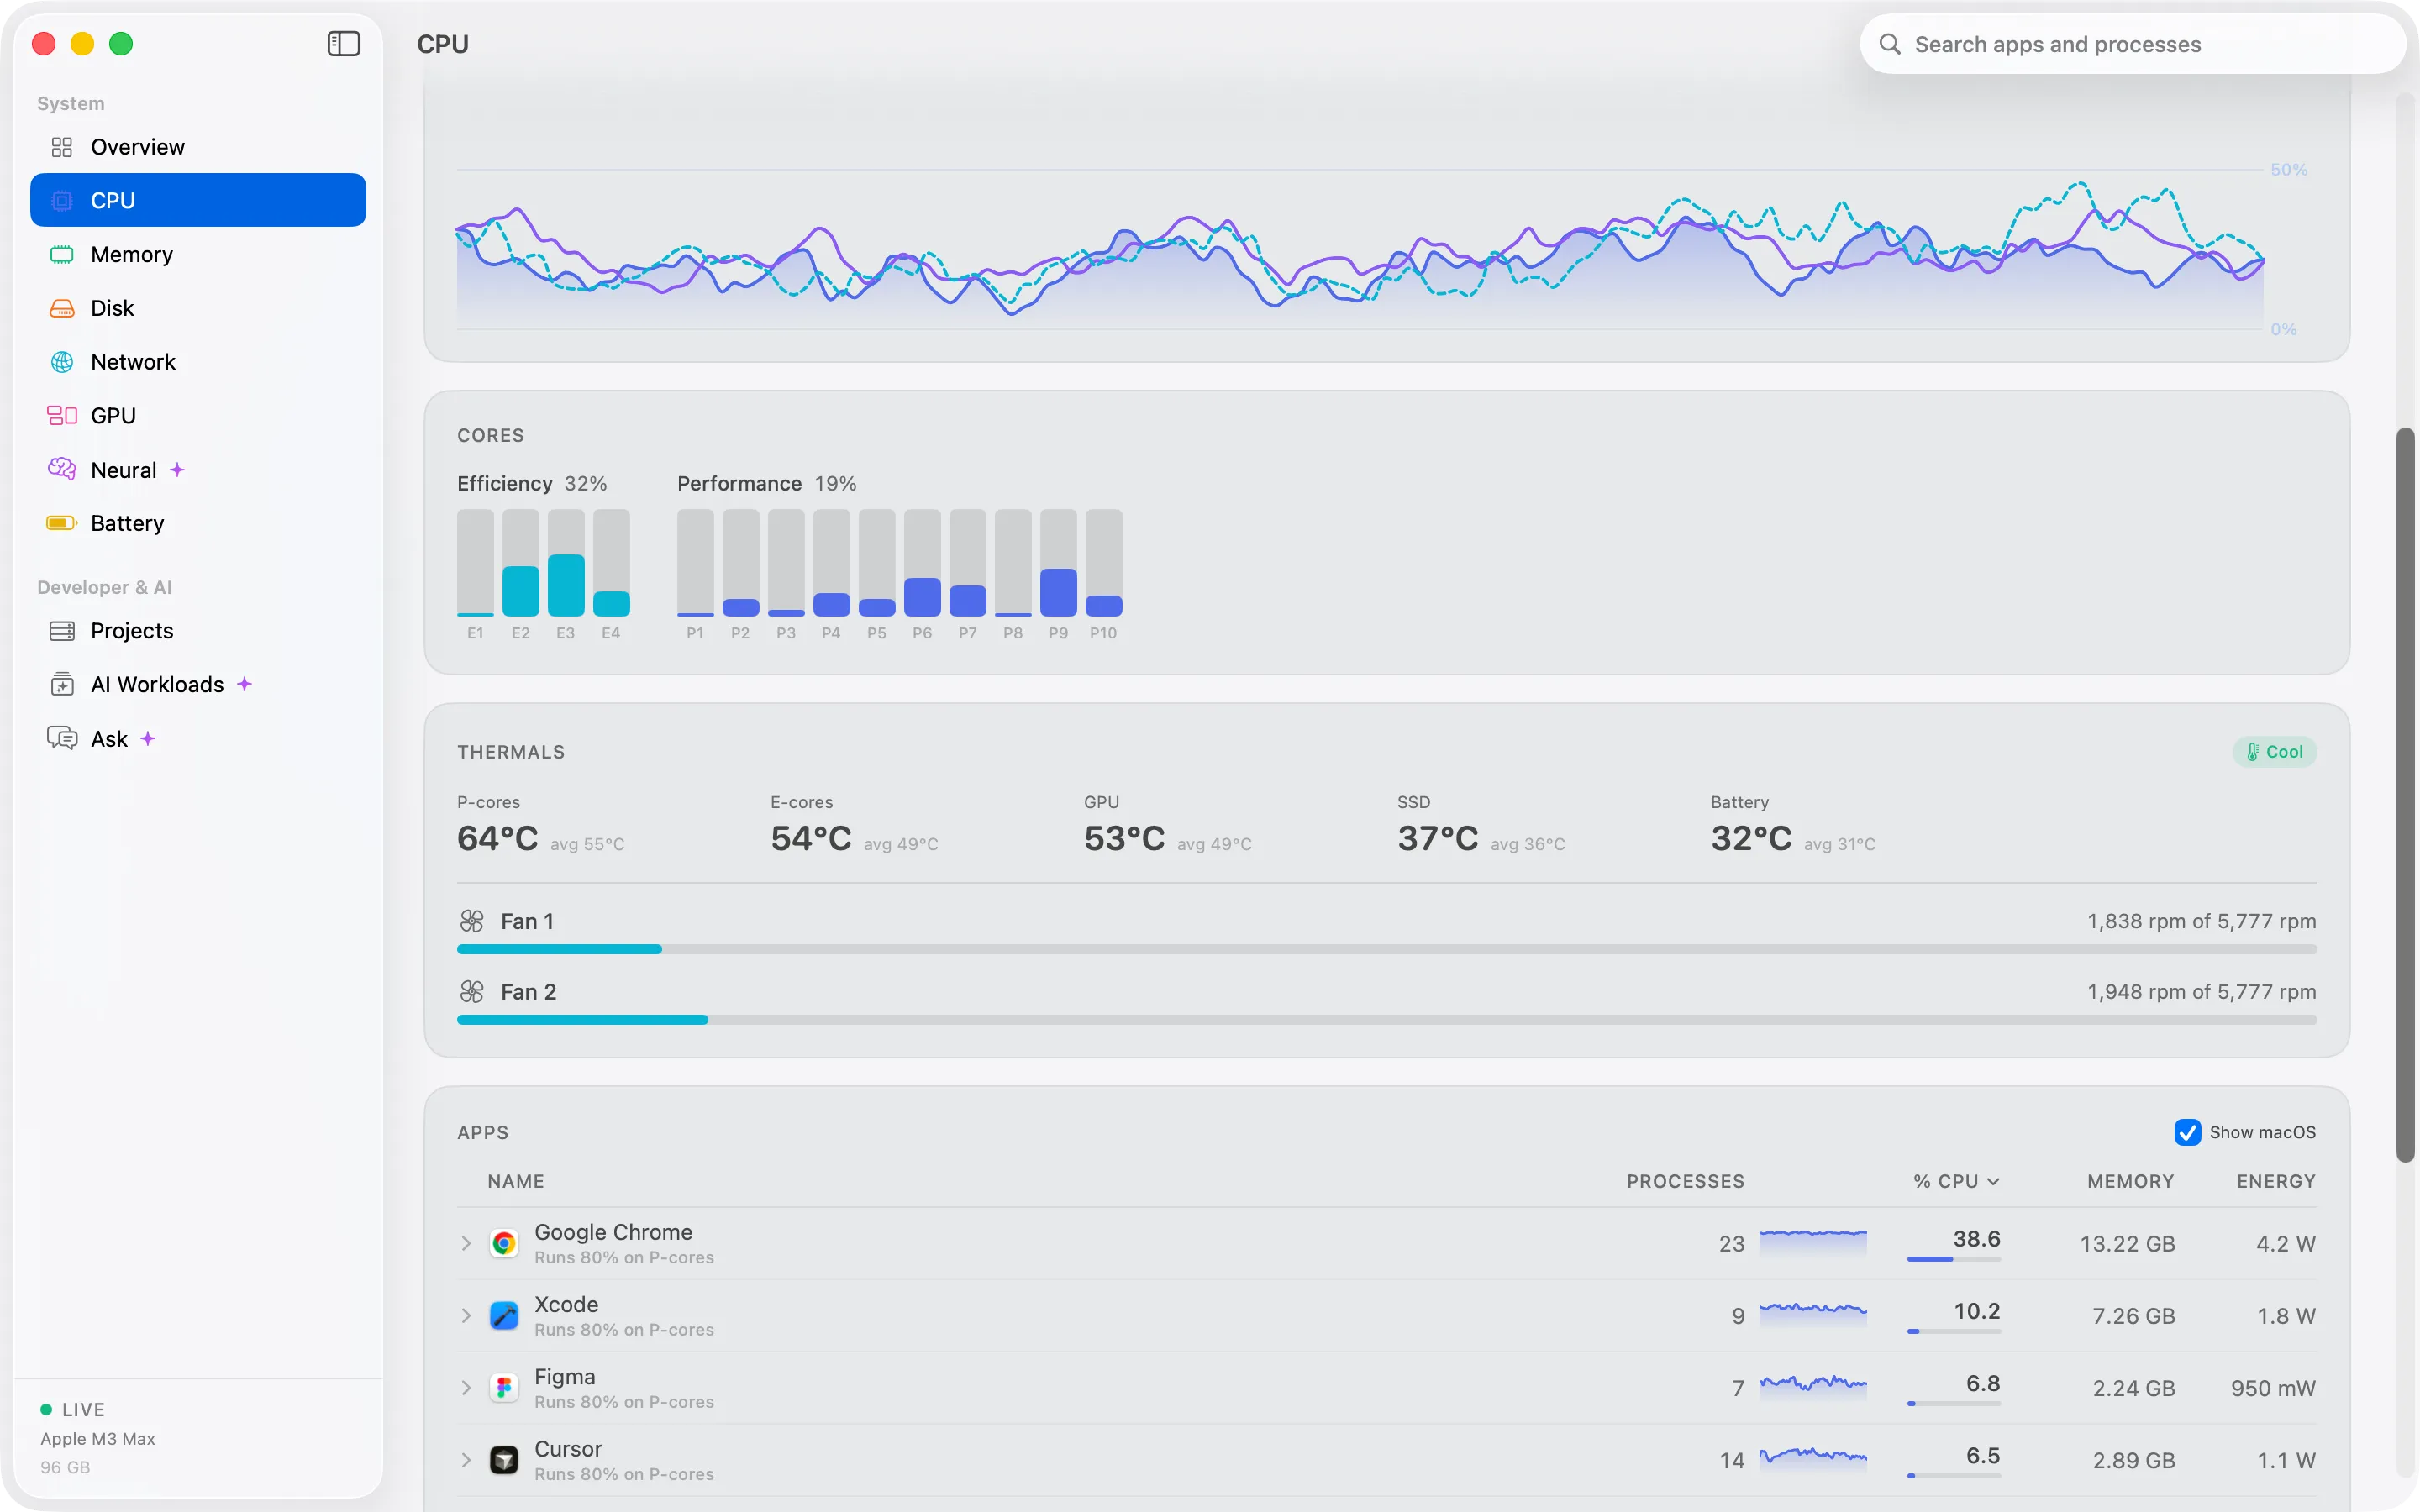Expand the Google Chrome row
This screenshot has width=2420, height=1512.
466,1243
